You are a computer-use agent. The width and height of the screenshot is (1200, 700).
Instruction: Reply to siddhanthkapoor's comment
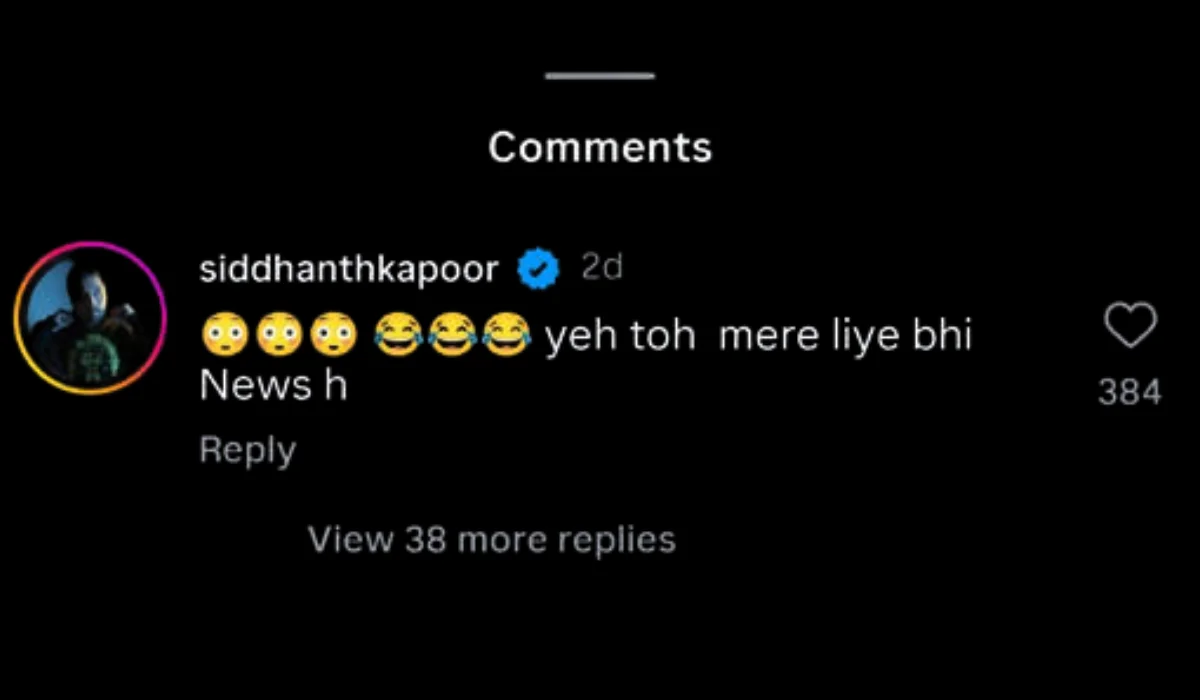pos(247,451)
